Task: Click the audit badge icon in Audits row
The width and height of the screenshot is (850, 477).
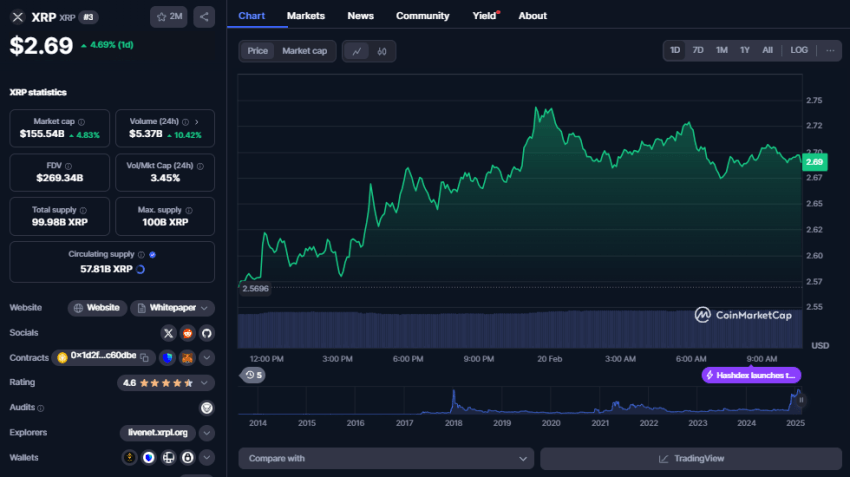Action: (207, 408)
